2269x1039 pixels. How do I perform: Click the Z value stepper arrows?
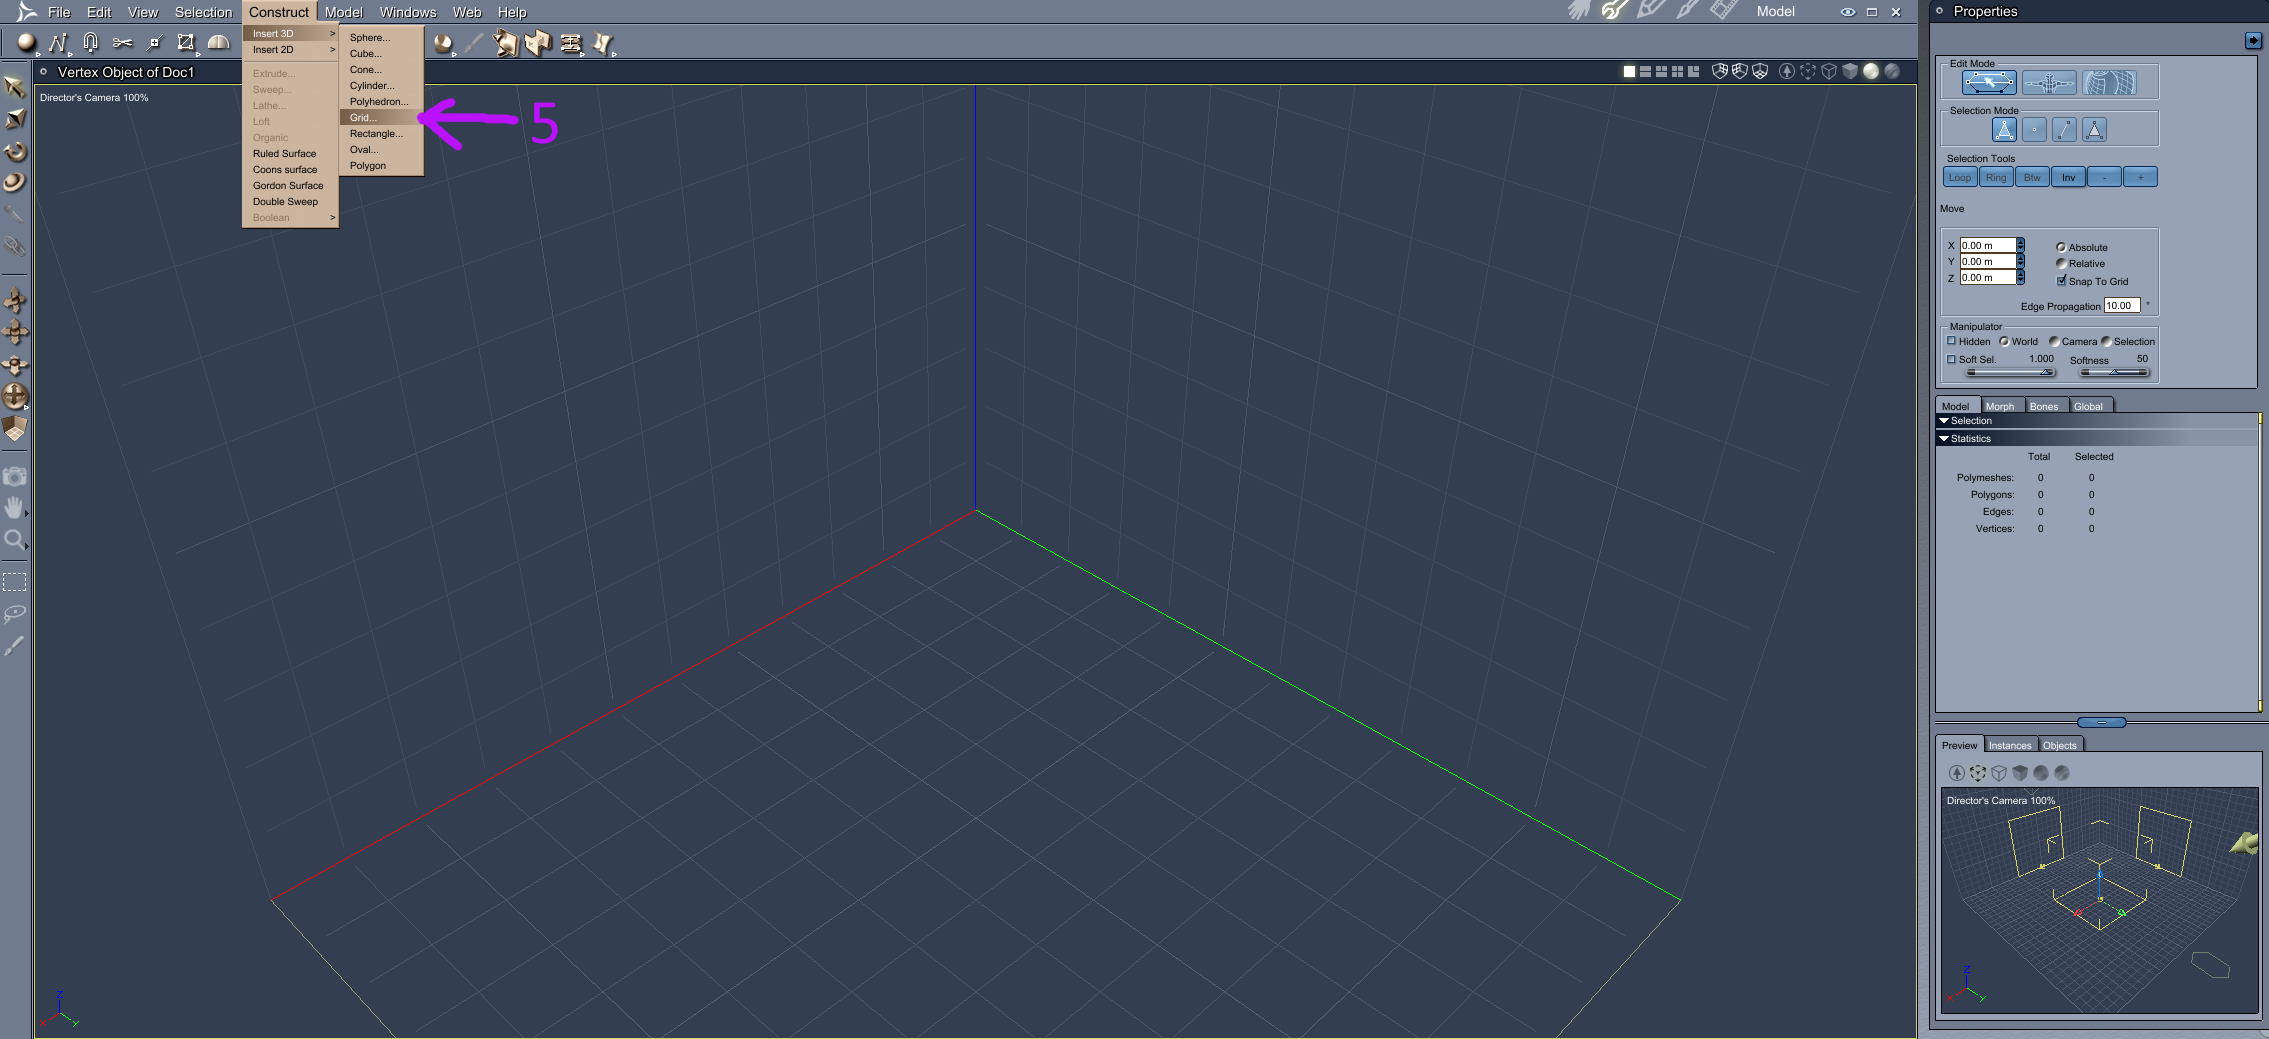coord(2020,277)
